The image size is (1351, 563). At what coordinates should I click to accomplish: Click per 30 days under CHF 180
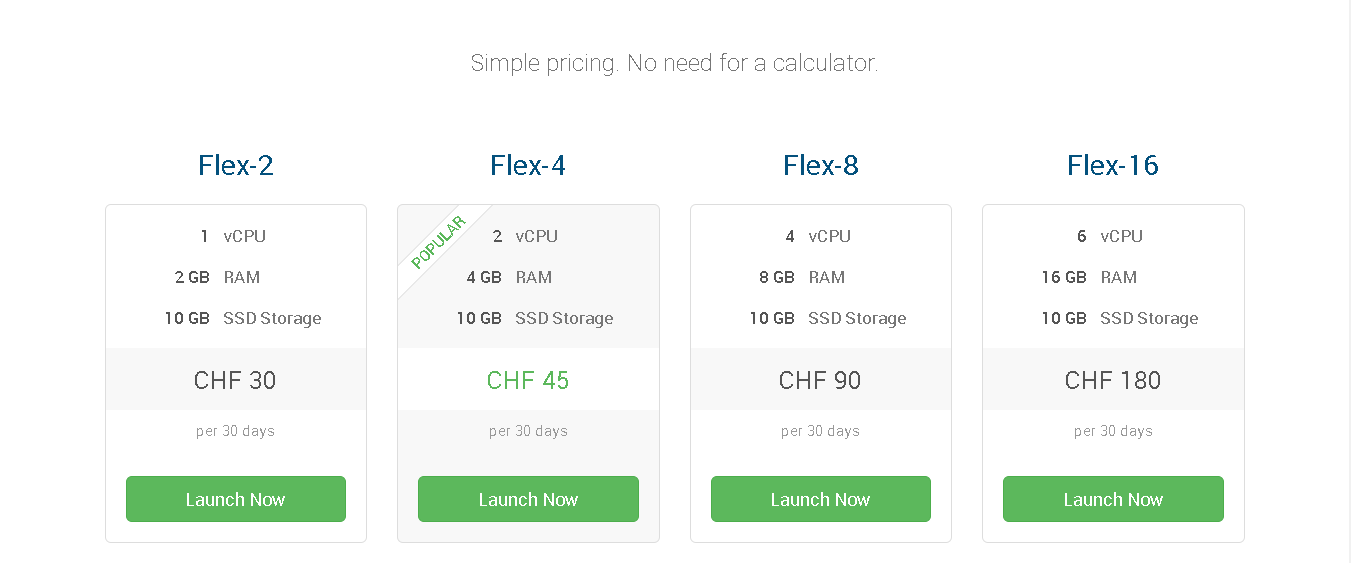click(1113, 431)
